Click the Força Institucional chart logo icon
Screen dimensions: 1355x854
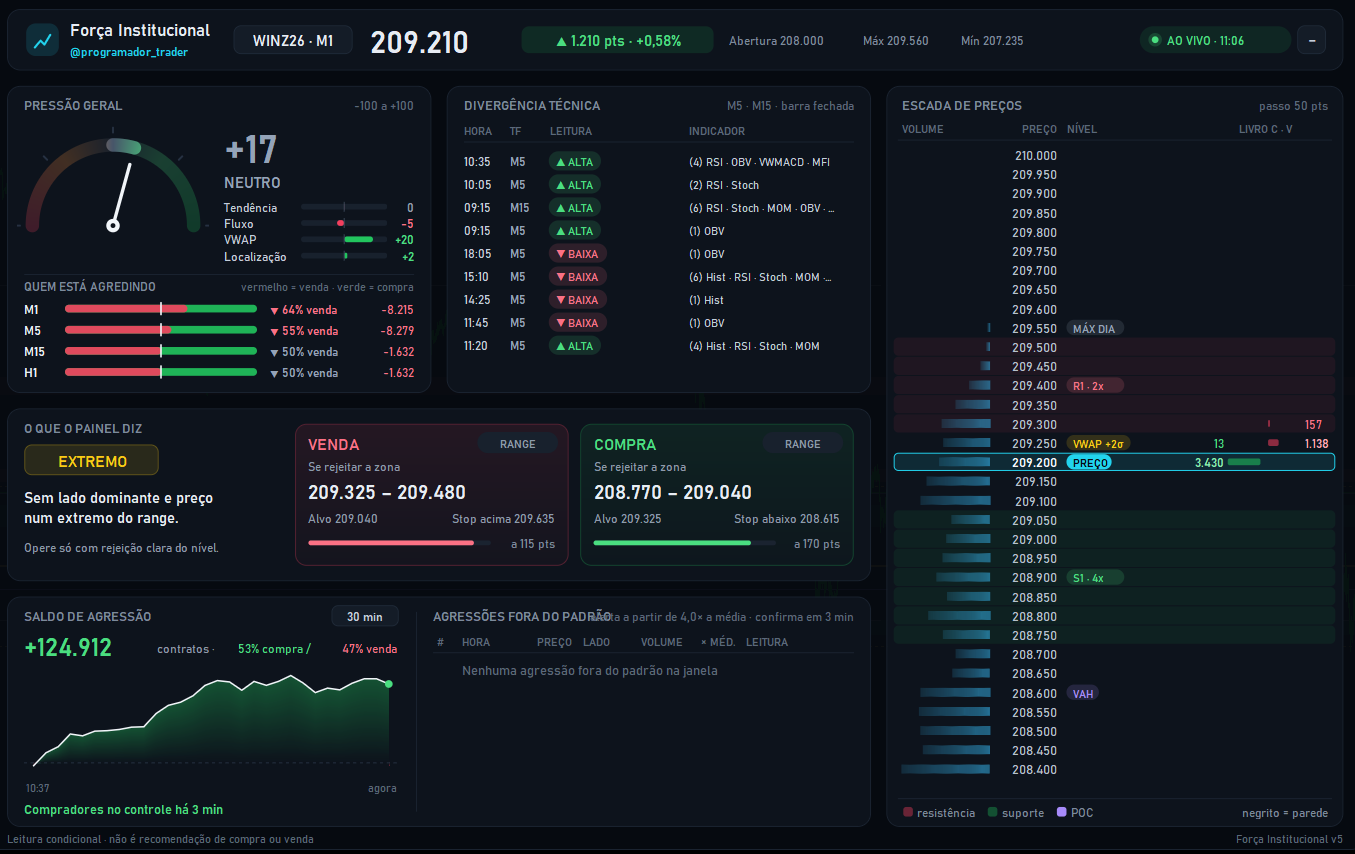point(42,40)
